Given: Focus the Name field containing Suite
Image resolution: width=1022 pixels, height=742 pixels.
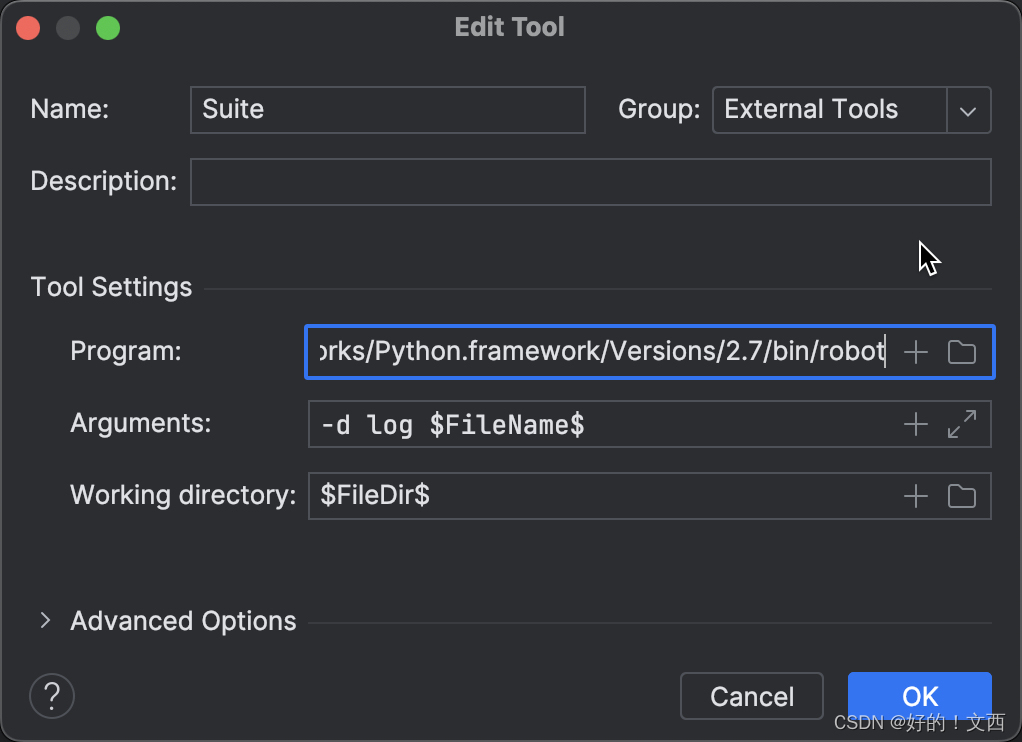Looking at the screenshot, I should pos(388,110).
